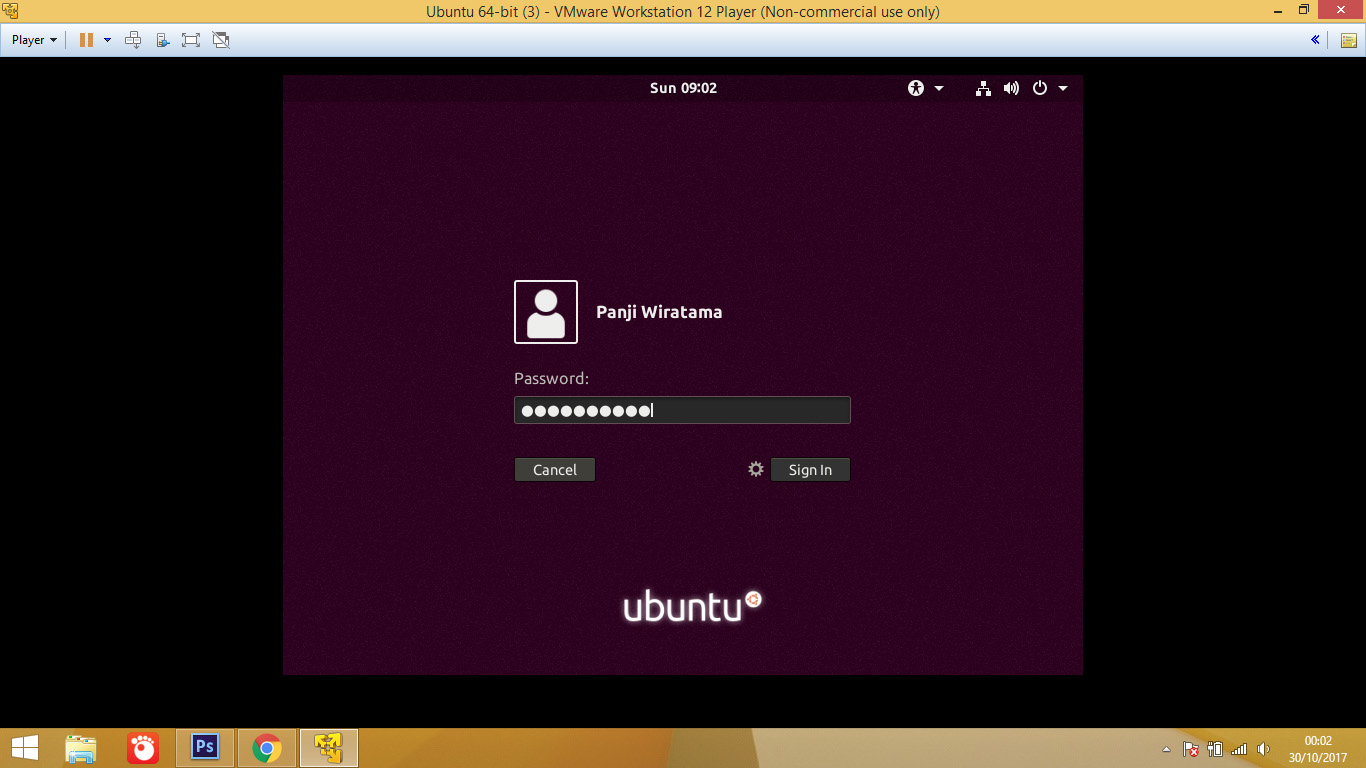Launch the red camera app on taskbar

coord(143,748)
